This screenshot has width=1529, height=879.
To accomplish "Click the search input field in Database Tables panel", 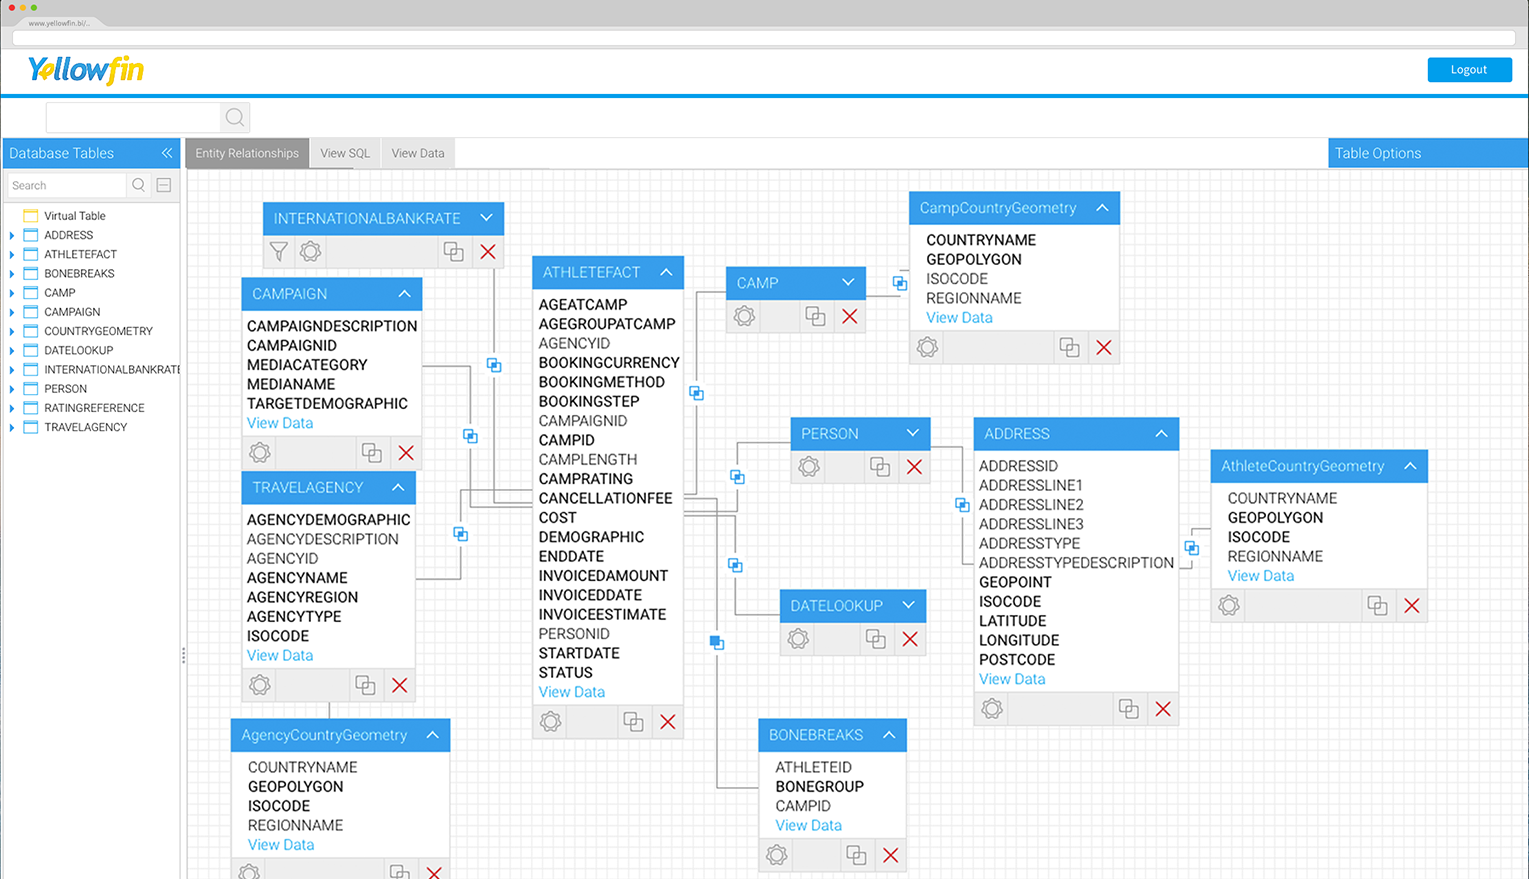I will (66, 185).
